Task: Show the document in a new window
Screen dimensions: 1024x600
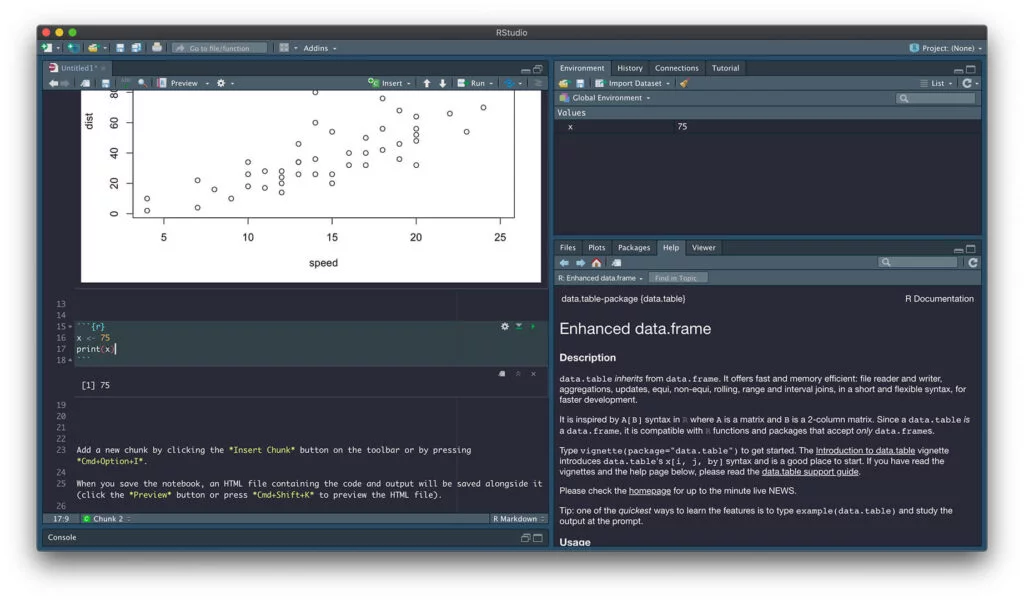Action: coord(85,83)
